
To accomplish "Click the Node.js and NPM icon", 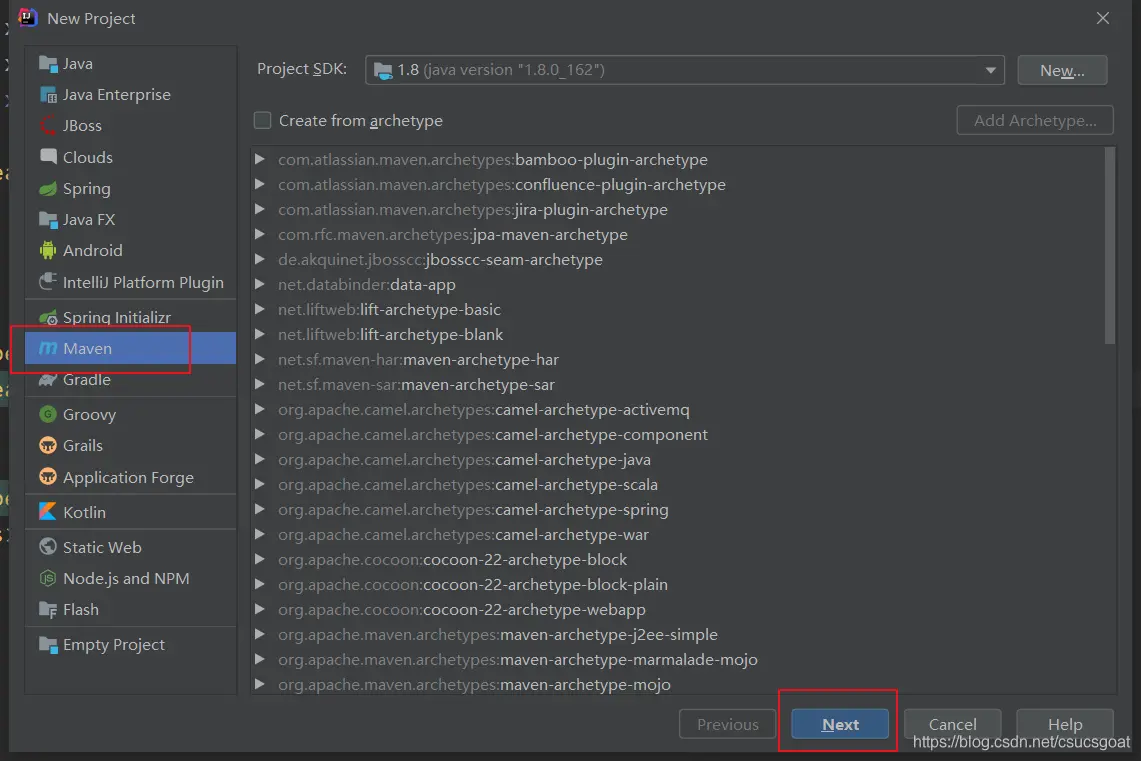I will 48,578.
